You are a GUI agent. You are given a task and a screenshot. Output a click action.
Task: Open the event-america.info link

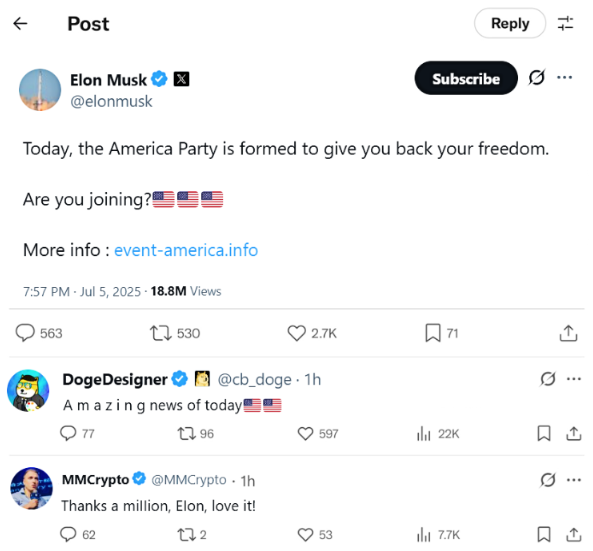(186, 250)
